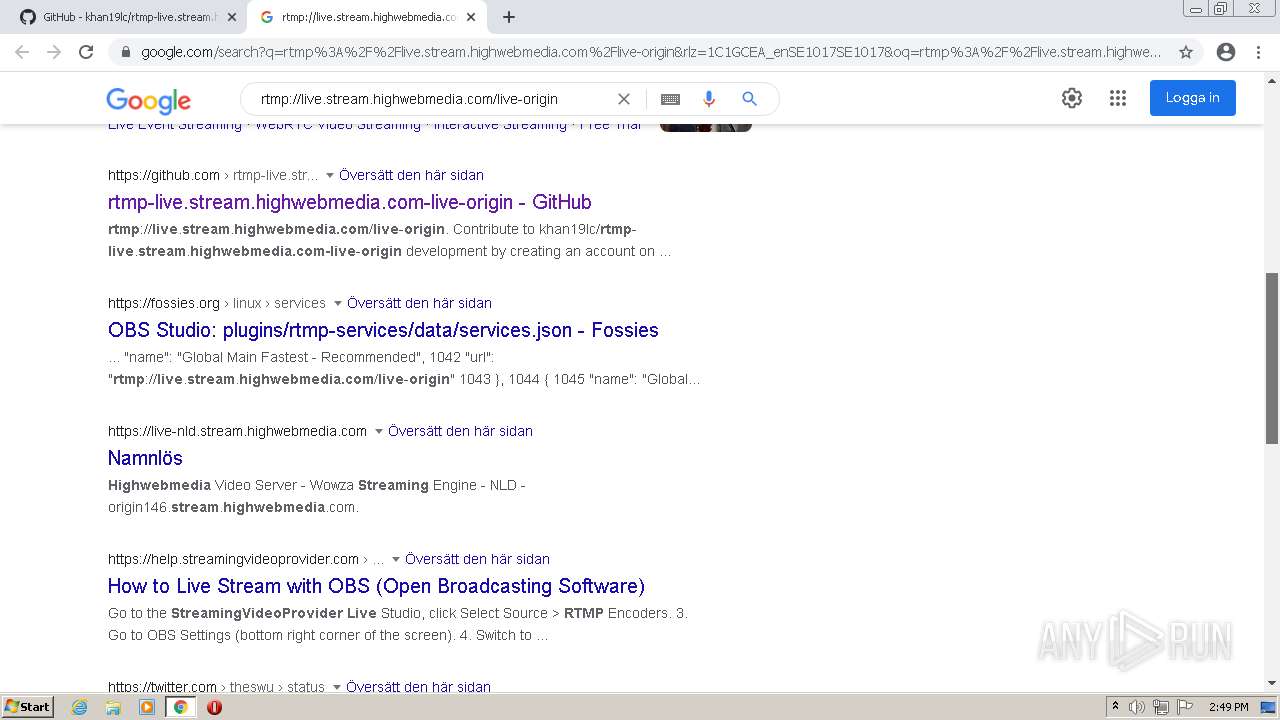Click the video thumbnail beside top result
This screenshot has width=1280, height=720.
click(706, 126)
